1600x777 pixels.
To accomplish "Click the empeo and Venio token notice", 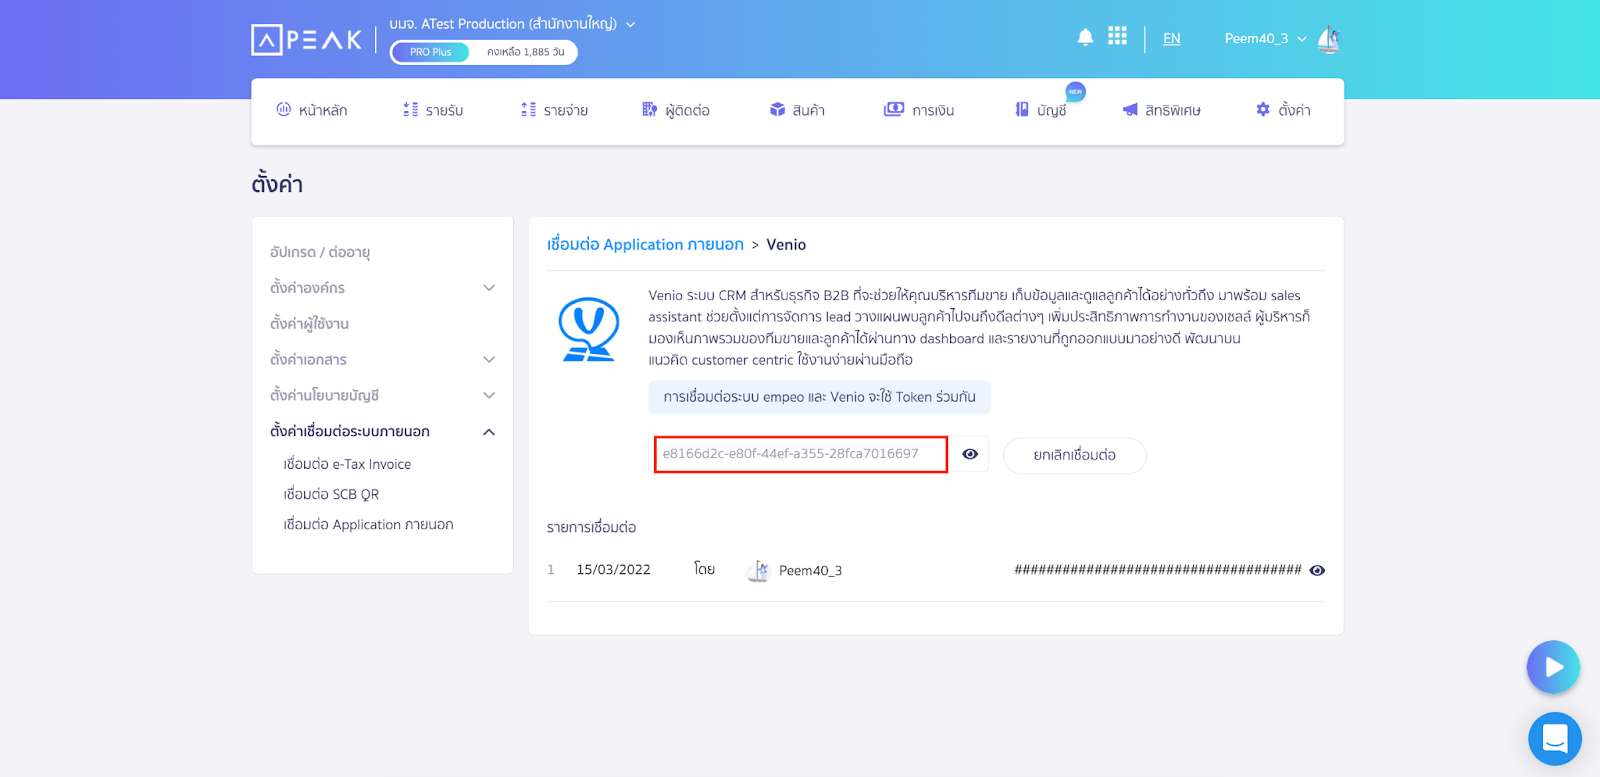I will [x=819, y=397].
